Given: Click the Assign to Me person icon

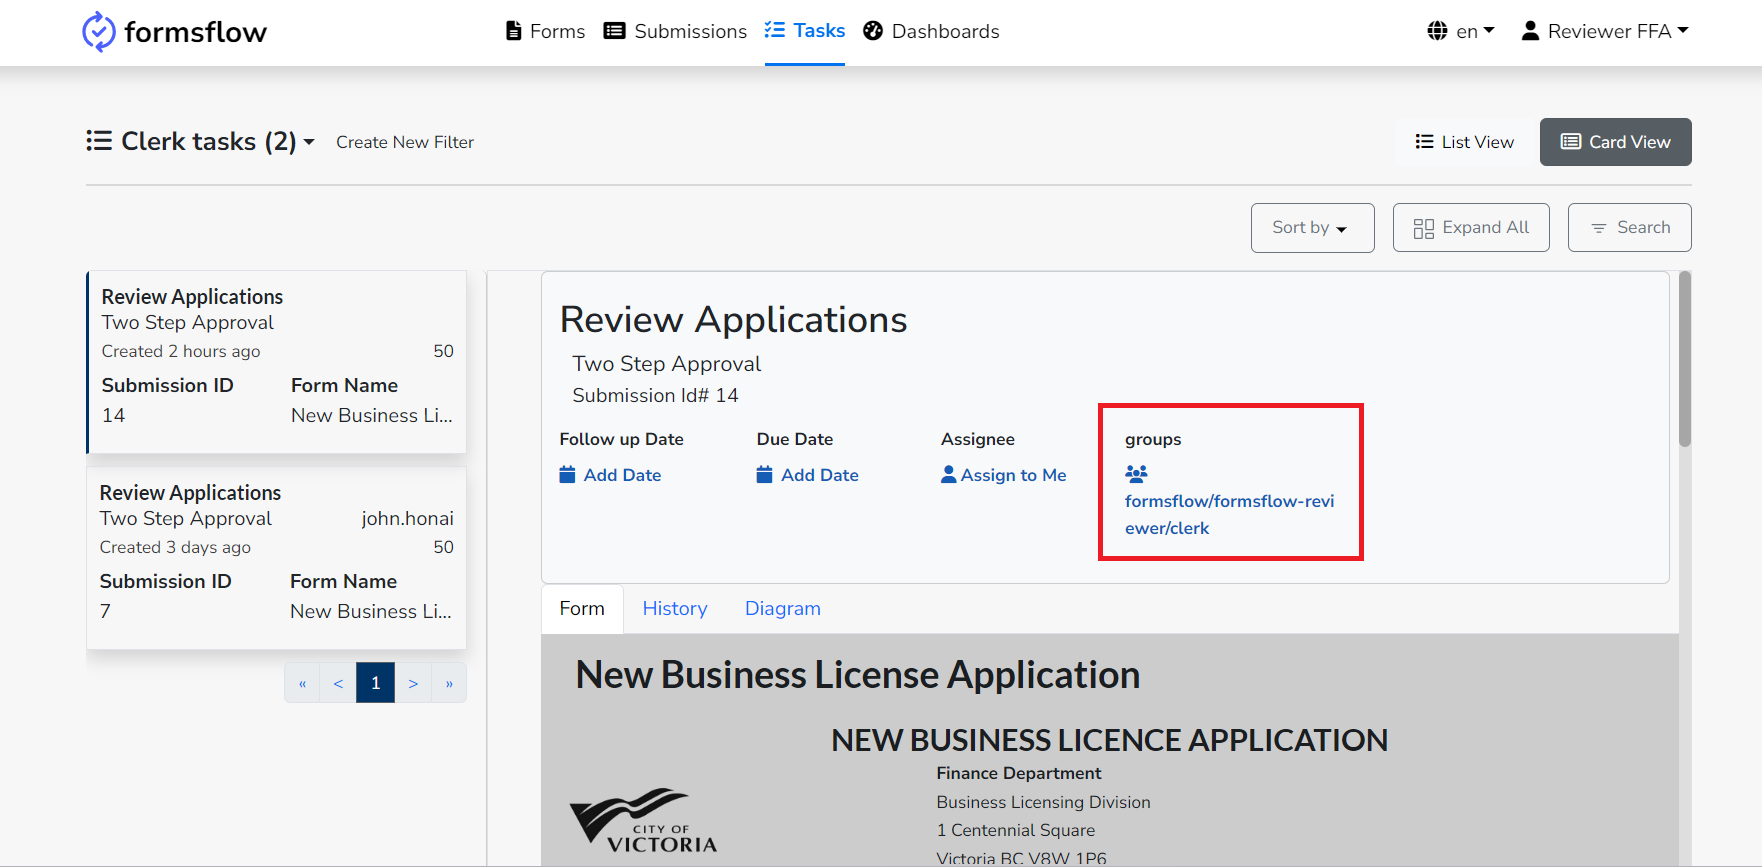Looking at the screenshot, I should [x=948, y=474].
